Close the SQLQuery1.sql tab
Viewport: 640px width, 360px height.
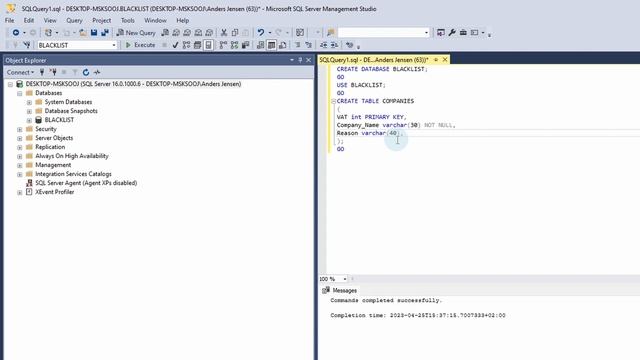click(445, 60)
